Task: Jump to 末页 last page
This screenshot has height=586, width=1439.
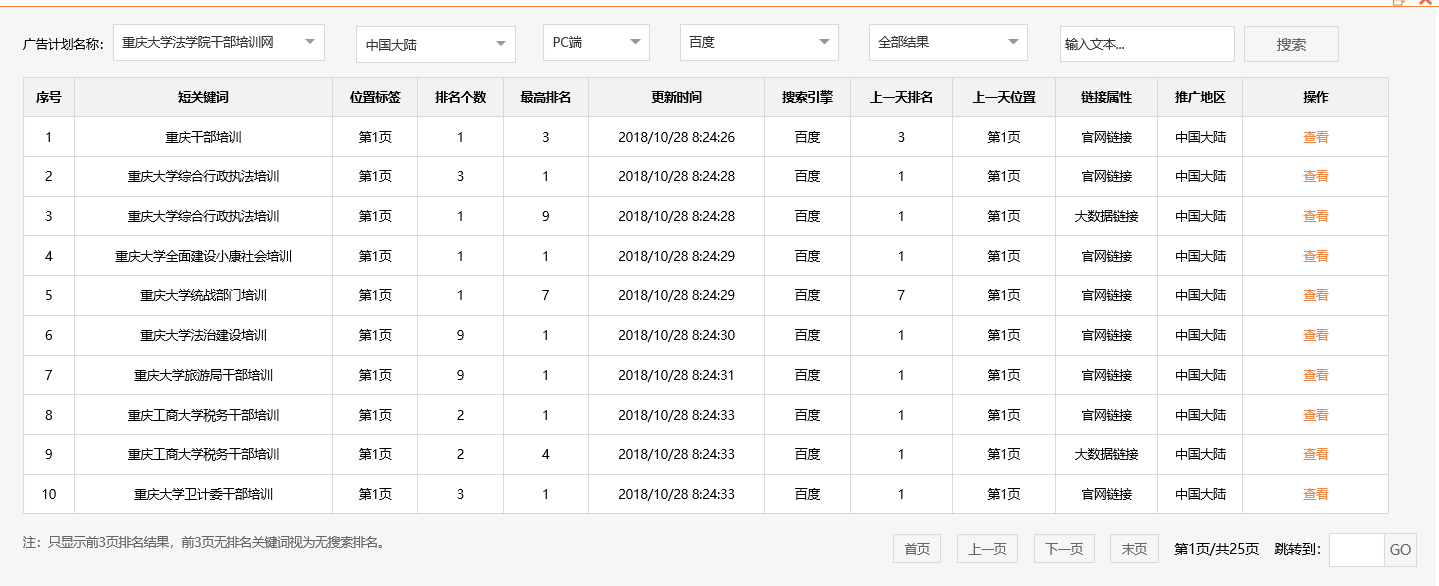Action: (1134, 549)
